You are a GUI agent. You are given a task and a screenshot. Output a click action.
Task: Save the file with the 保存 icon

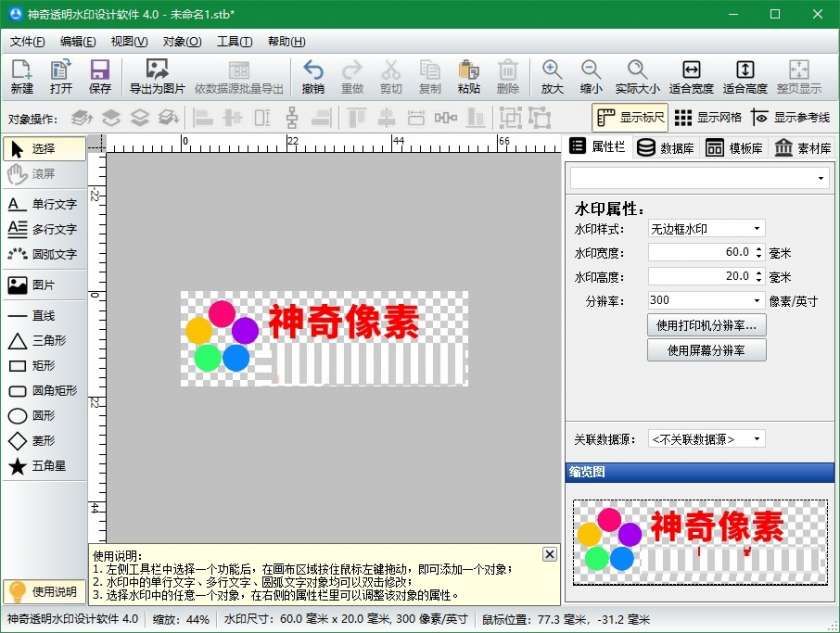coord(100,76)
